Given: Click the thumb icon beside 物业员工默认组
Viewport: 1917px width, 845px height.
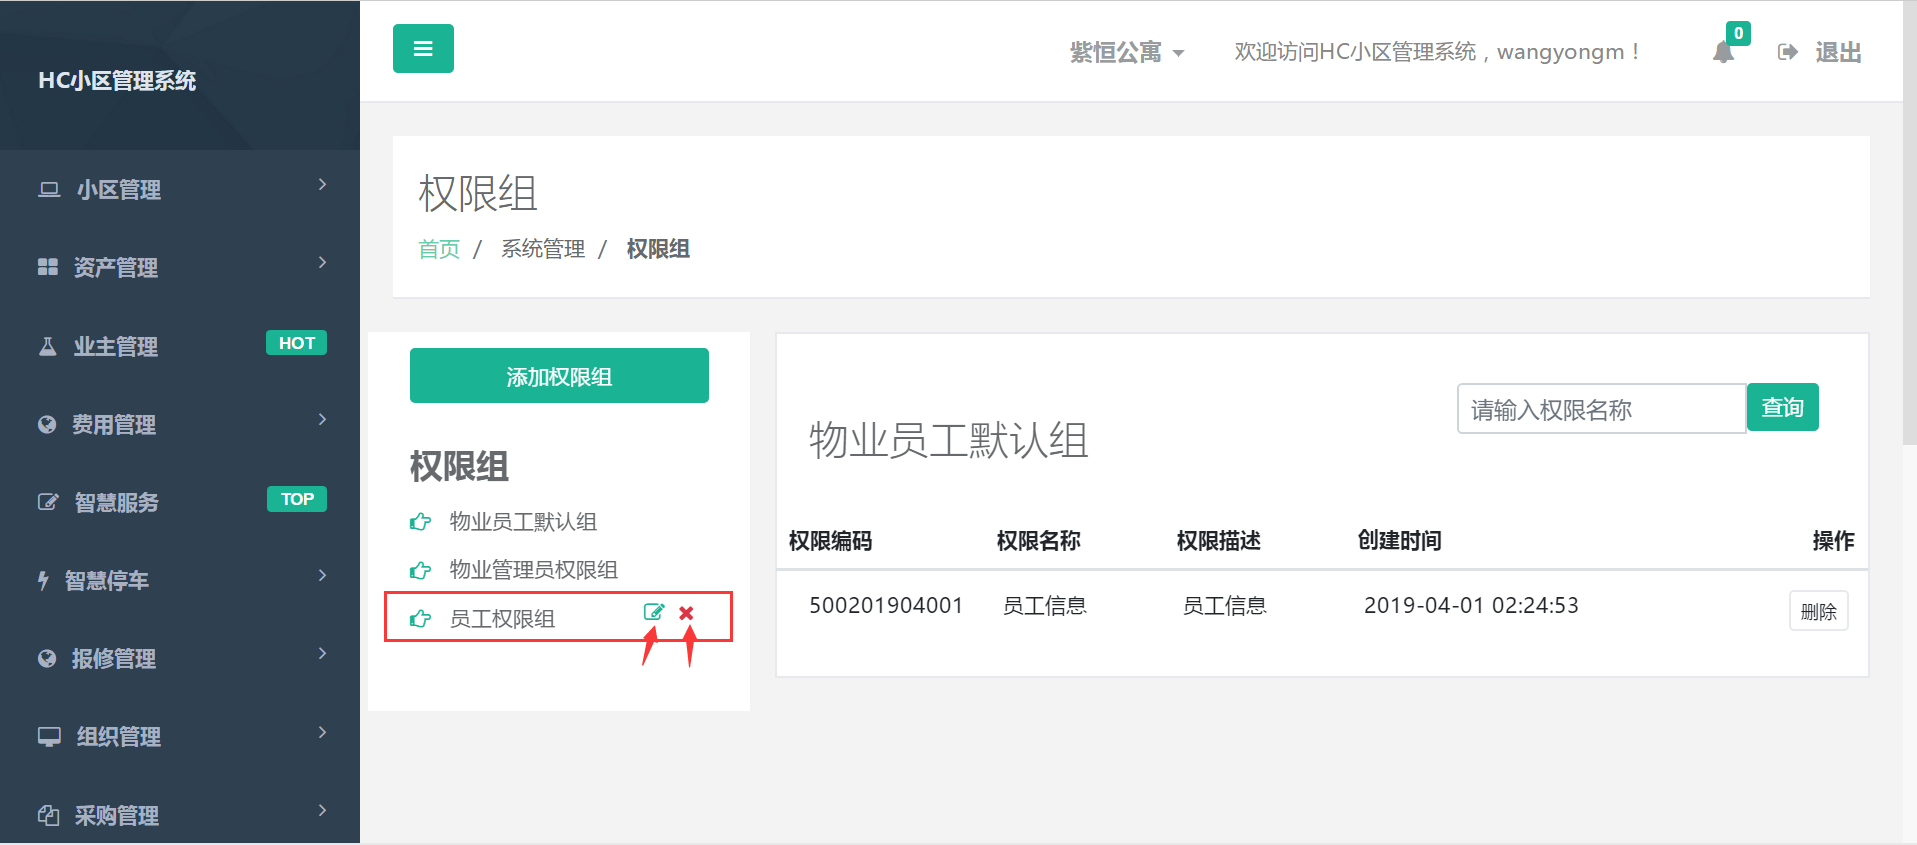Looking at the screenshot, I should tap(421, 522).
